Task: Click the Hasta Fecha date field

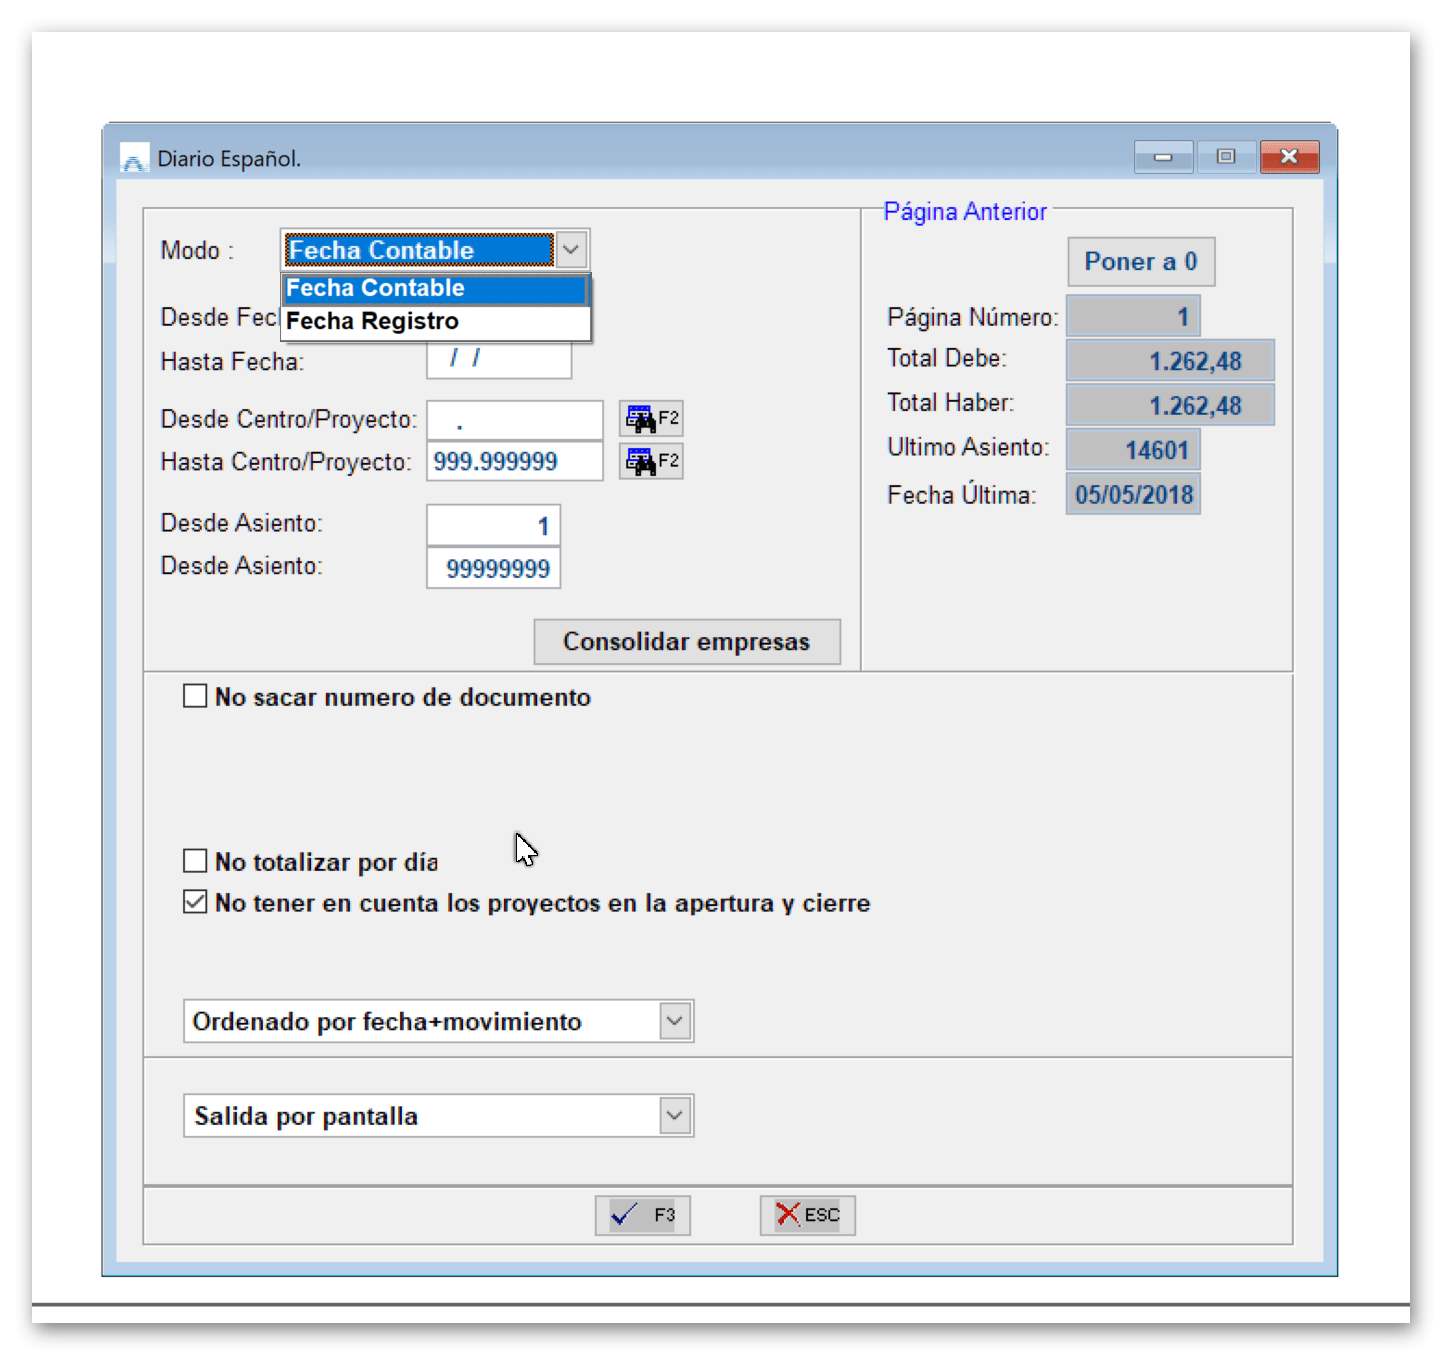Action: coord(498,360)
